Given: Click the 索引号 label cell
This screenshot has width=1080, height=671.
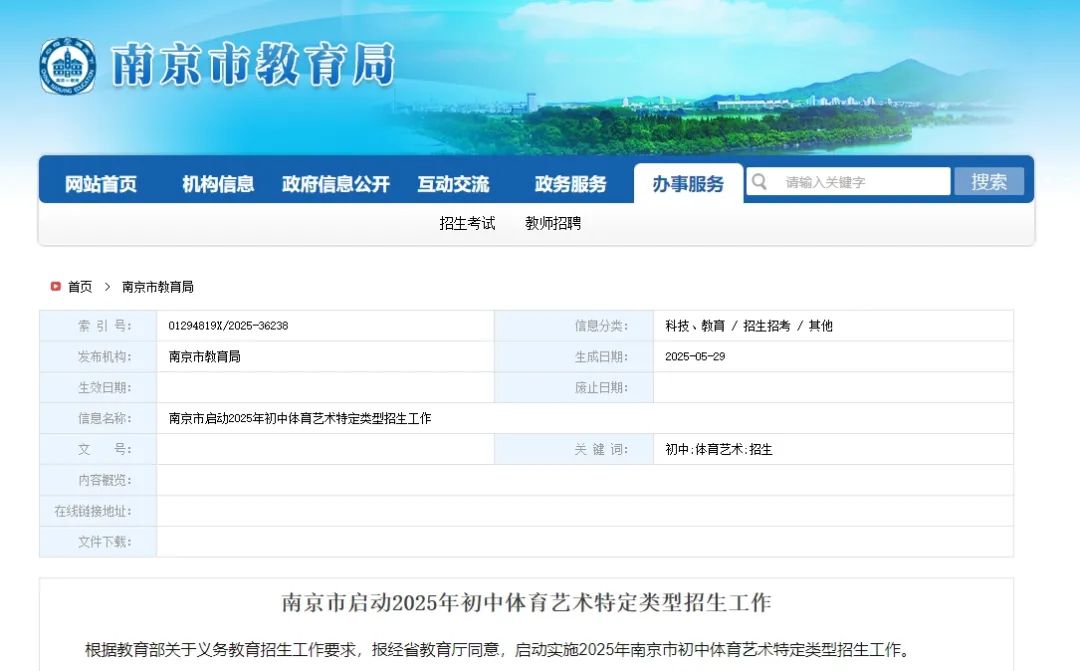Looking at the screenshot, I should point(98,326).
